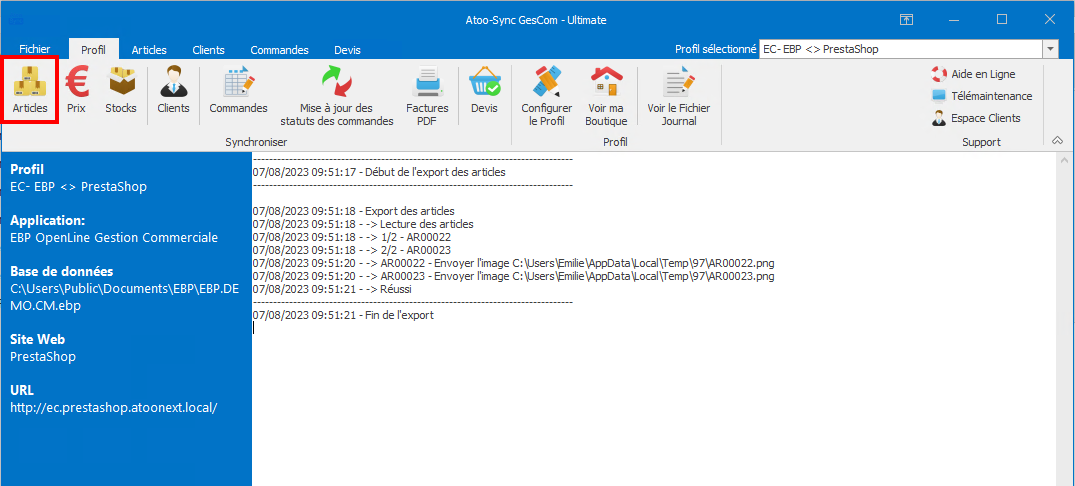Click the AR00022.png image path log line
The image size is (1075, 486).
click(x=514, y=263)
